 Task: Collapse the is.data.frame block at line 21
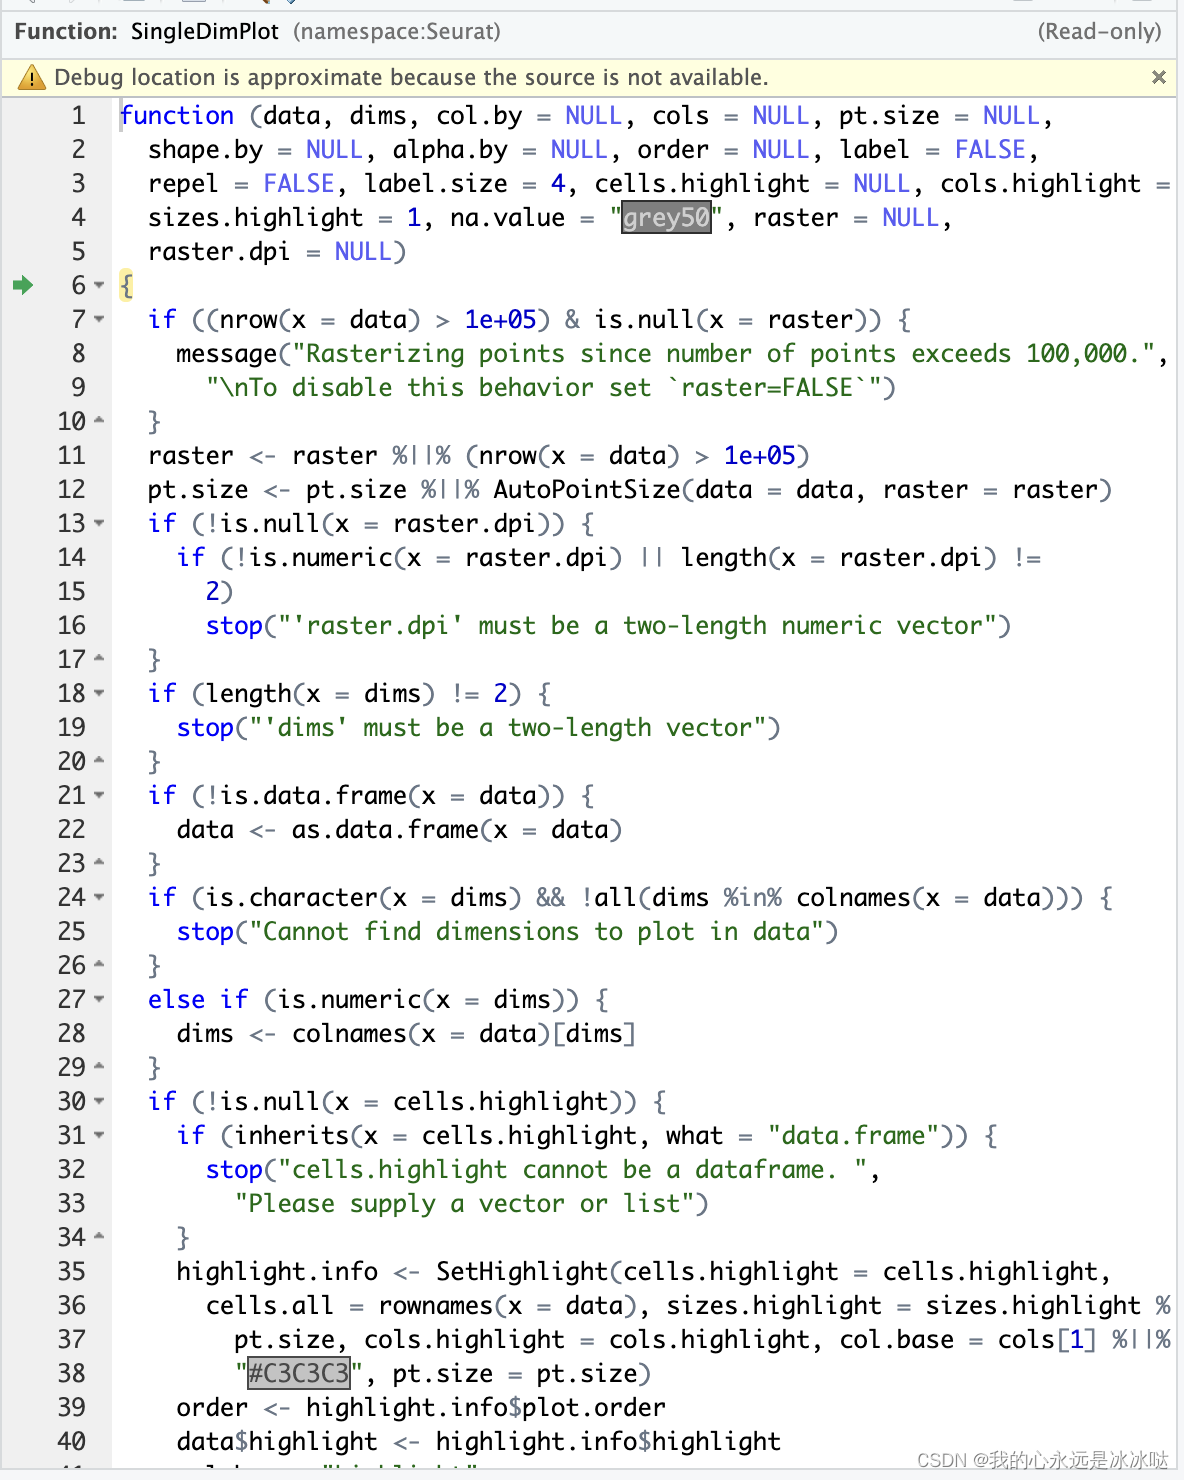point(99,795)
